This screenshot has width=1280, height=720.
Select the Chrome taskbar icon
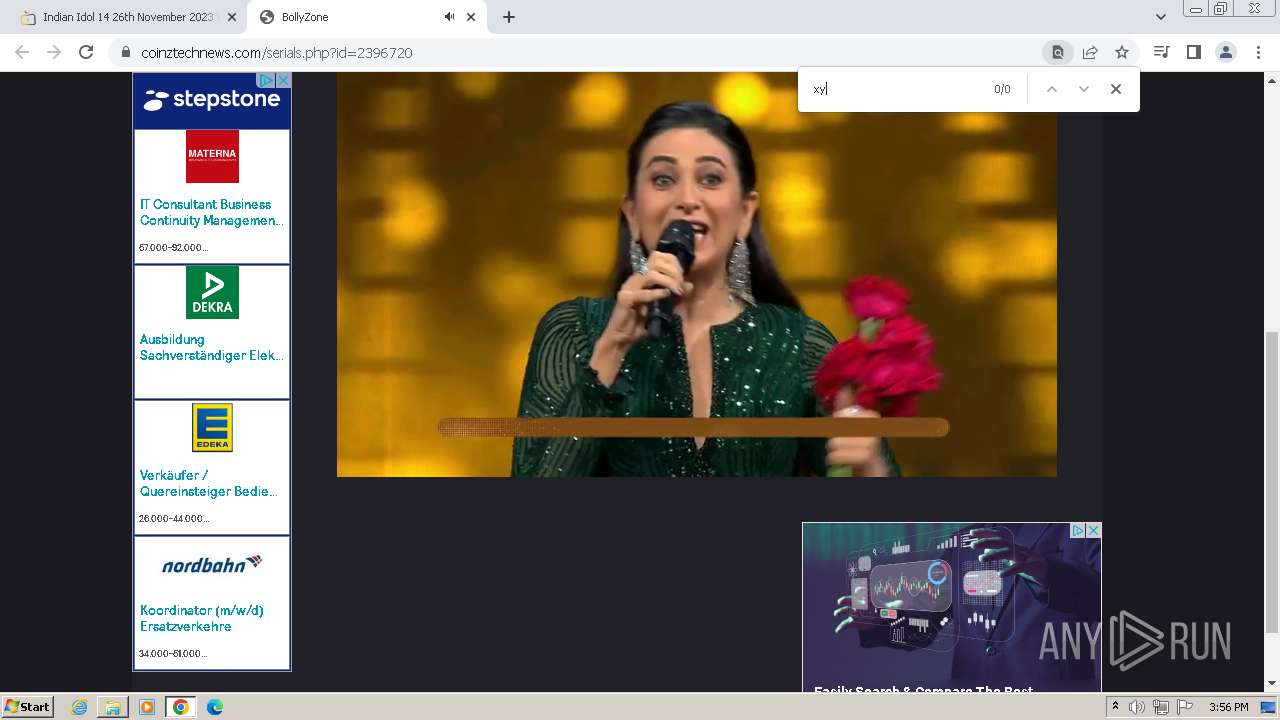180,707
